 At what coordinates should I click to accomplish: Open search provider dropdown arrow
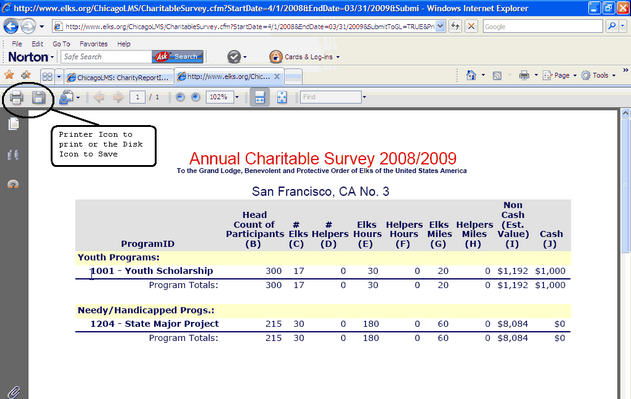[x=623, y=26]
